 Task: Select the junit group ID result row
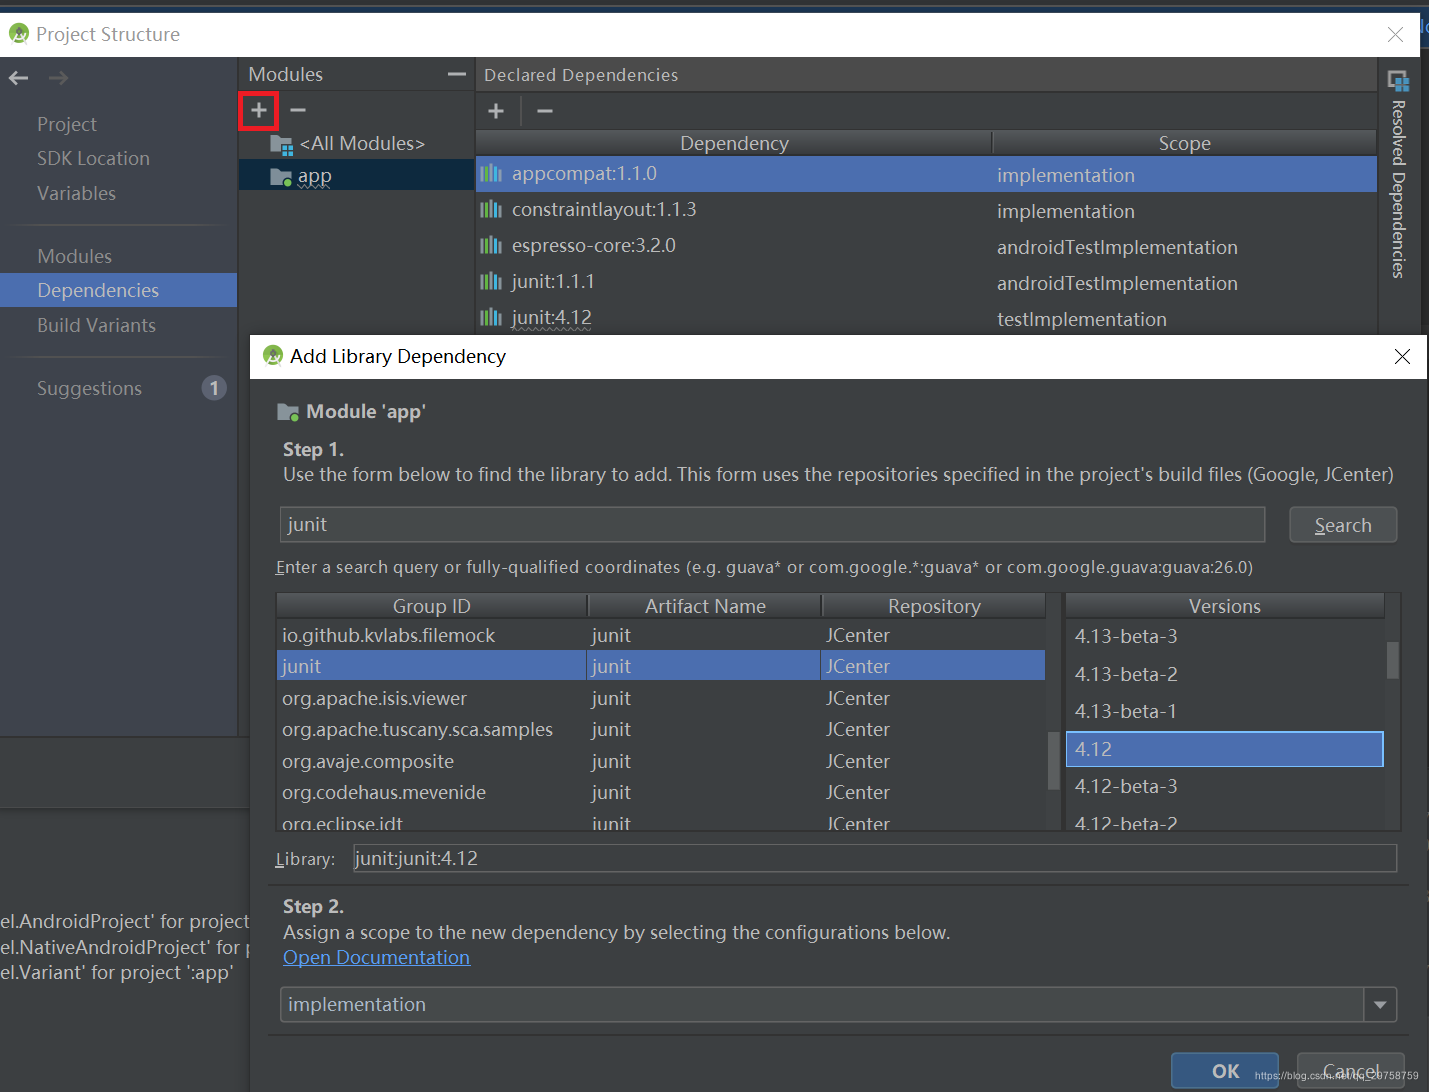[661, 666]
